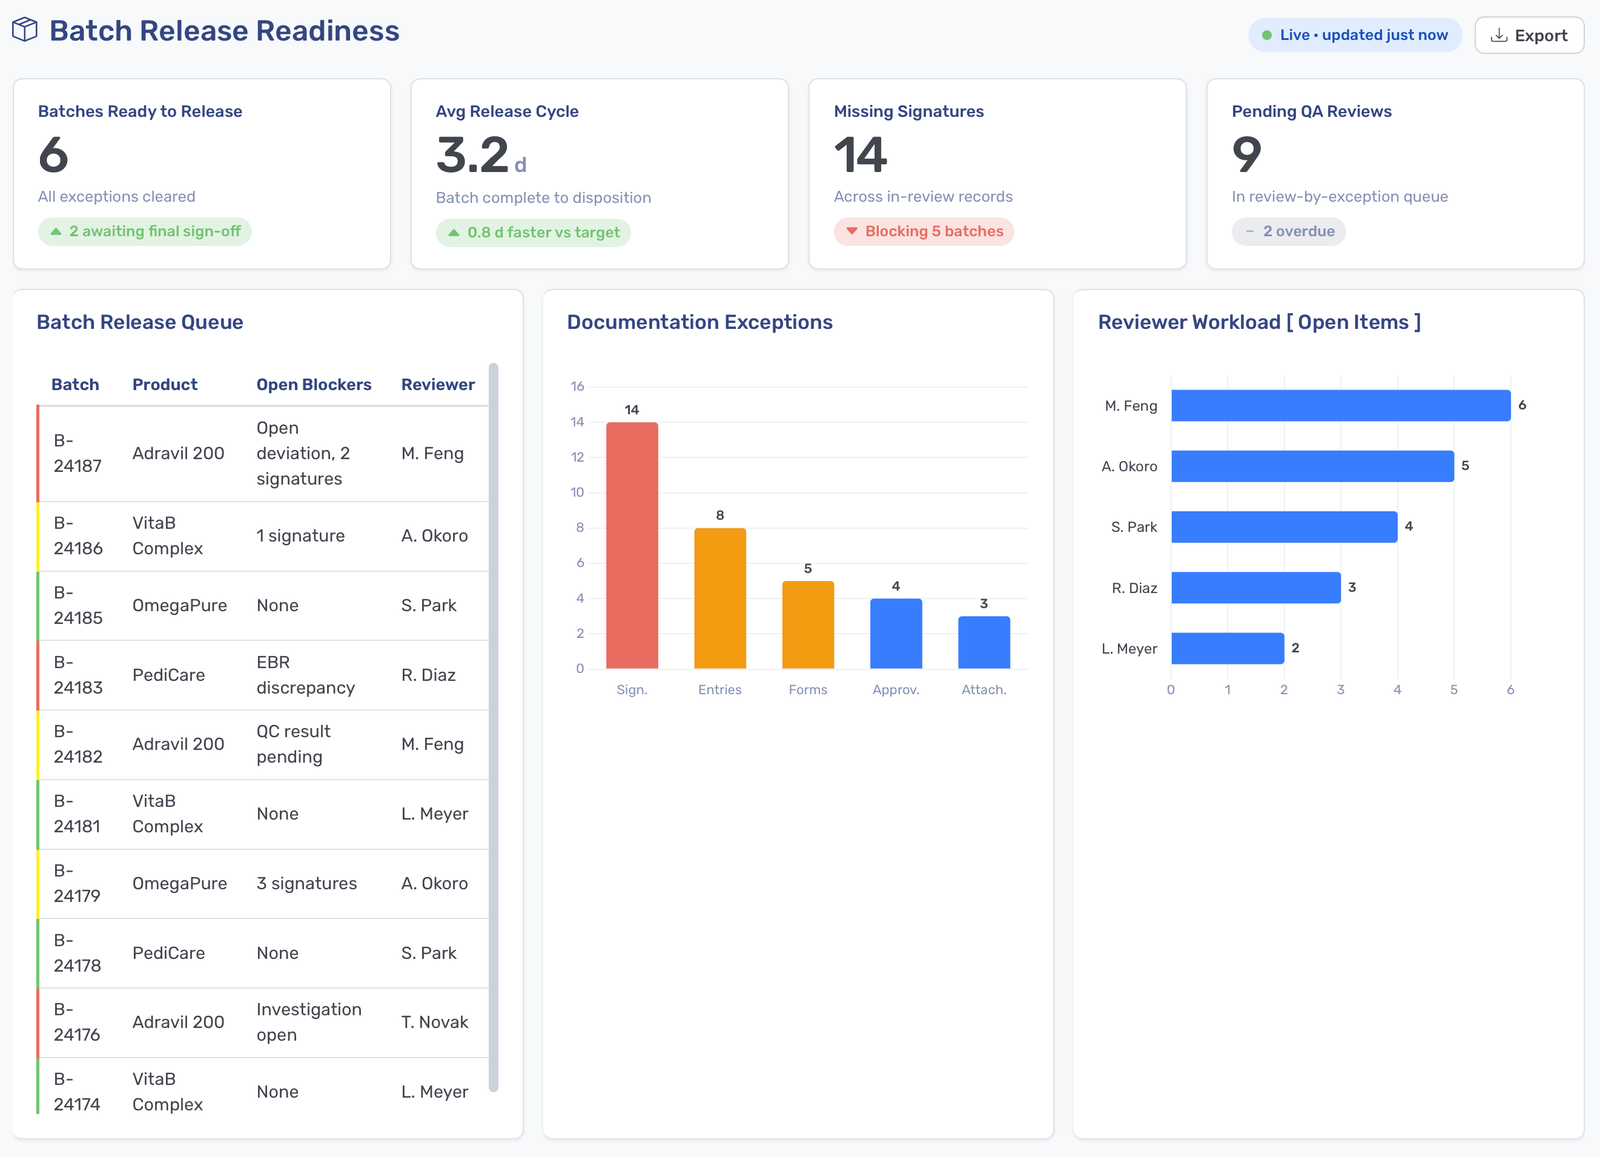Click the download icon in Export button
This screenshot has height=1157, width=1600.
click(1499, 35)
